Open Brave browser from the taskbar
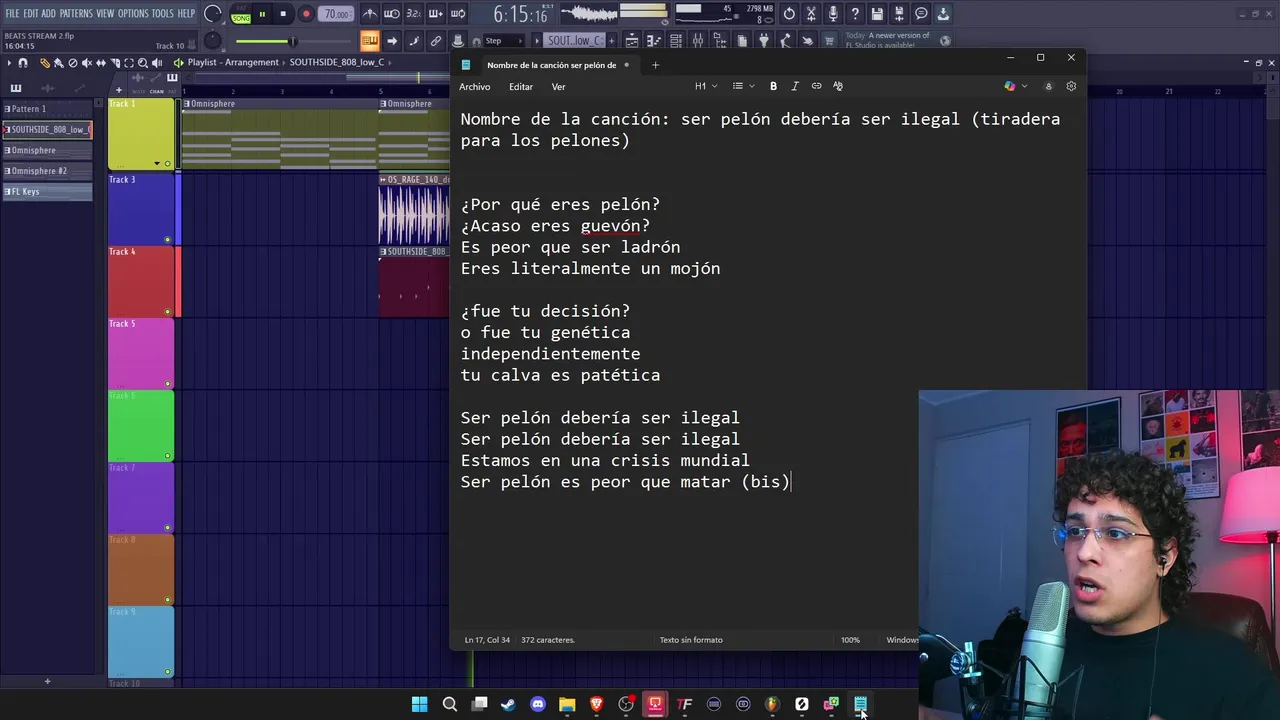This screenshot has height=720, width=1280. [597, 704]
